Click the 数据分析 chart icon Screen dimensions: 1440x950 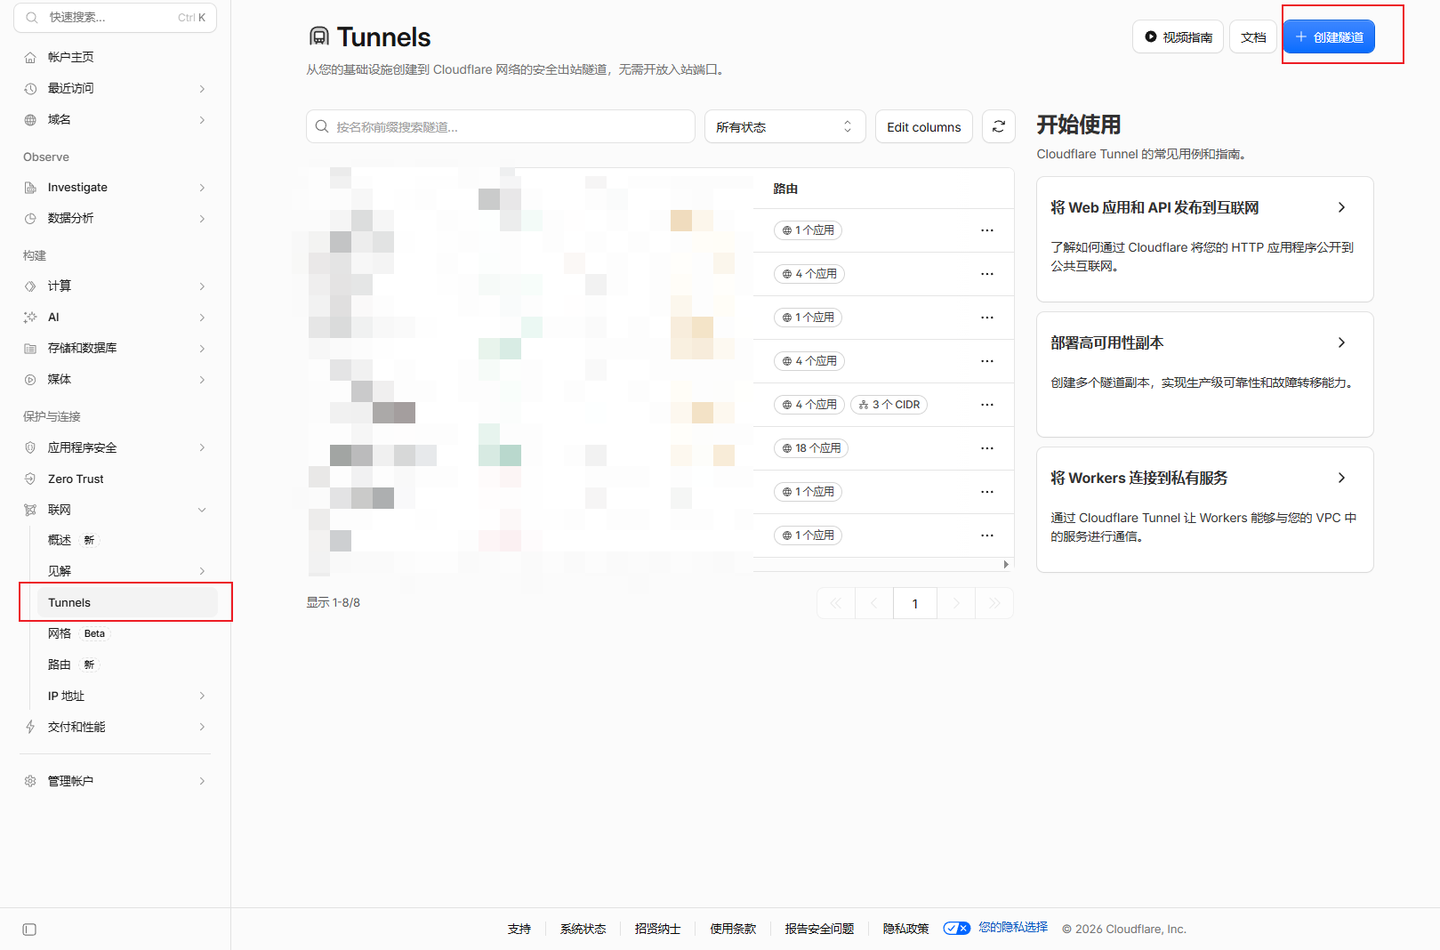tap(30, 218)
